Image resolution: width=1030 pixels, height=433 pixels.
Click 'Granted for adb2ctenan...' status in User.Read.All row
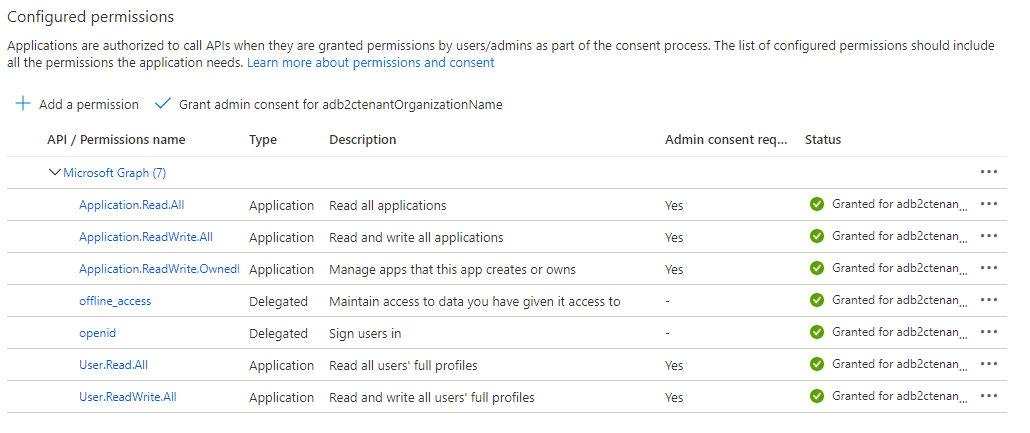coord(900,364)
